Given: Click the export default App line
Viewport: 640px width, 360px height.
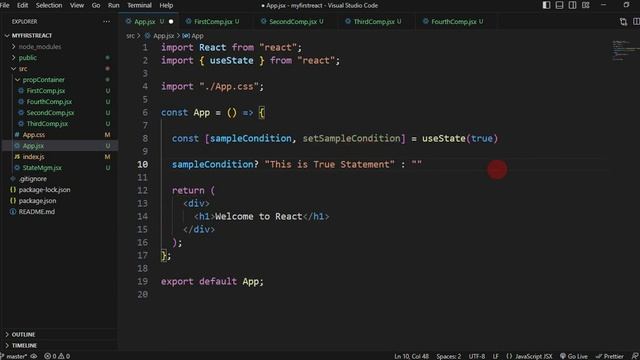Looking at the screenshot, I should click(x=212, y=281).
